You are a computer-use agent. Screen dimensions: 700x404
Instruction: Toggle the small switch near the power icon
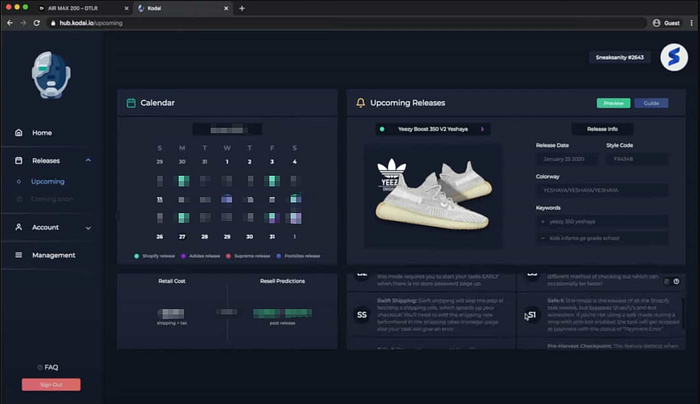click(x=667, y=281)
